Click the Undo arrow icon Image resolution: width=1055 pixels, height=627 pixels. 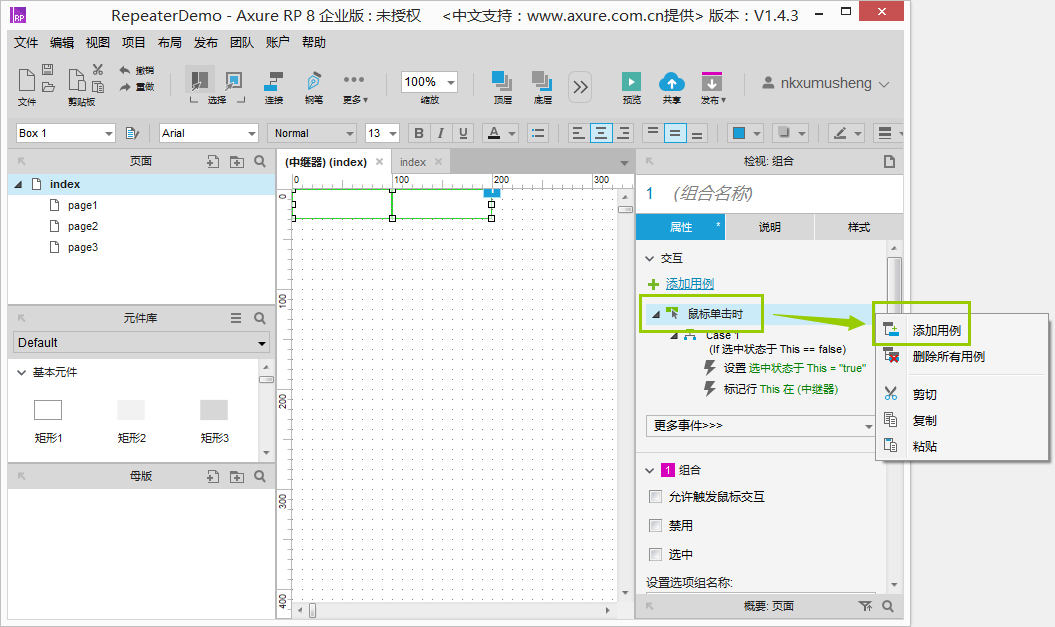pyautogui.click(x=125, y=70)
